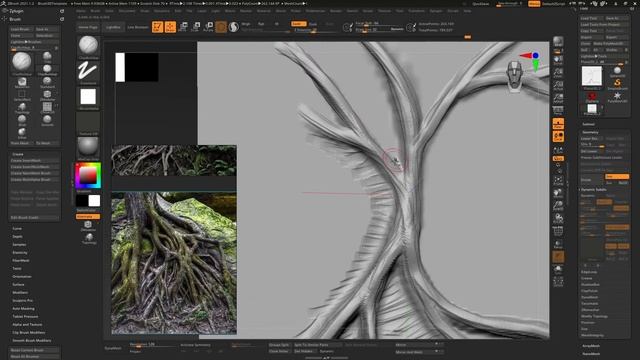
Task: Expand the Curve section in Brush palette
Action: click(17, 229)
